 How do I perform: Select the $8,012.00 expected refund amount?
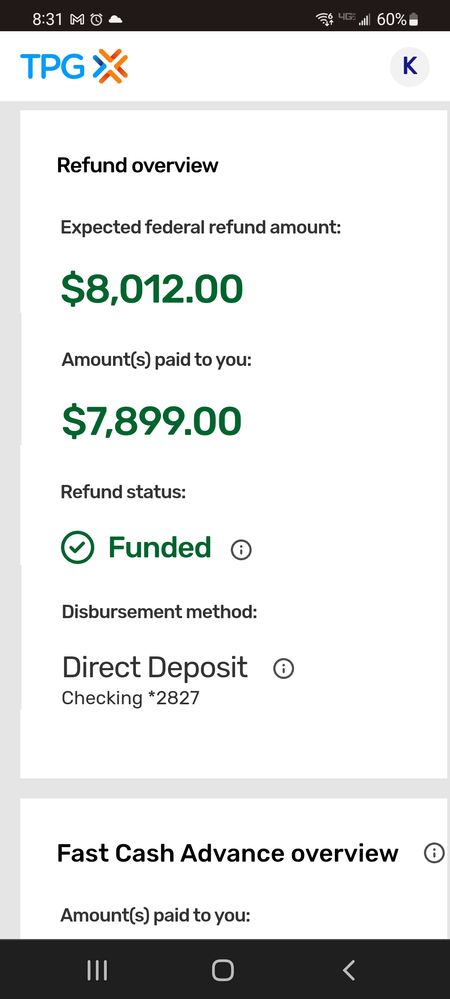pyautogui.click(x=152, y=289)
